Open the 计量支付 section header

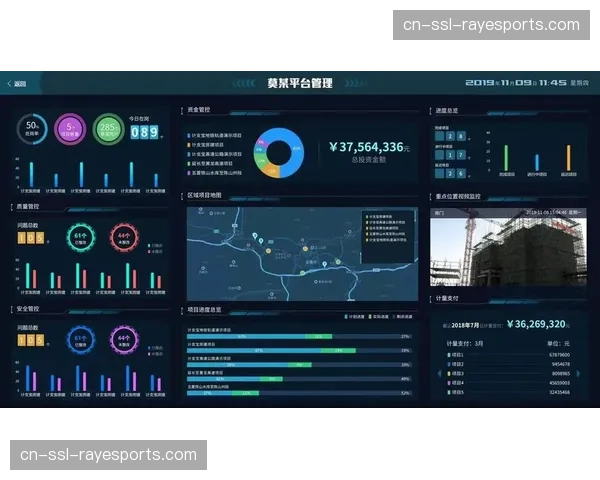click(447, 298)
